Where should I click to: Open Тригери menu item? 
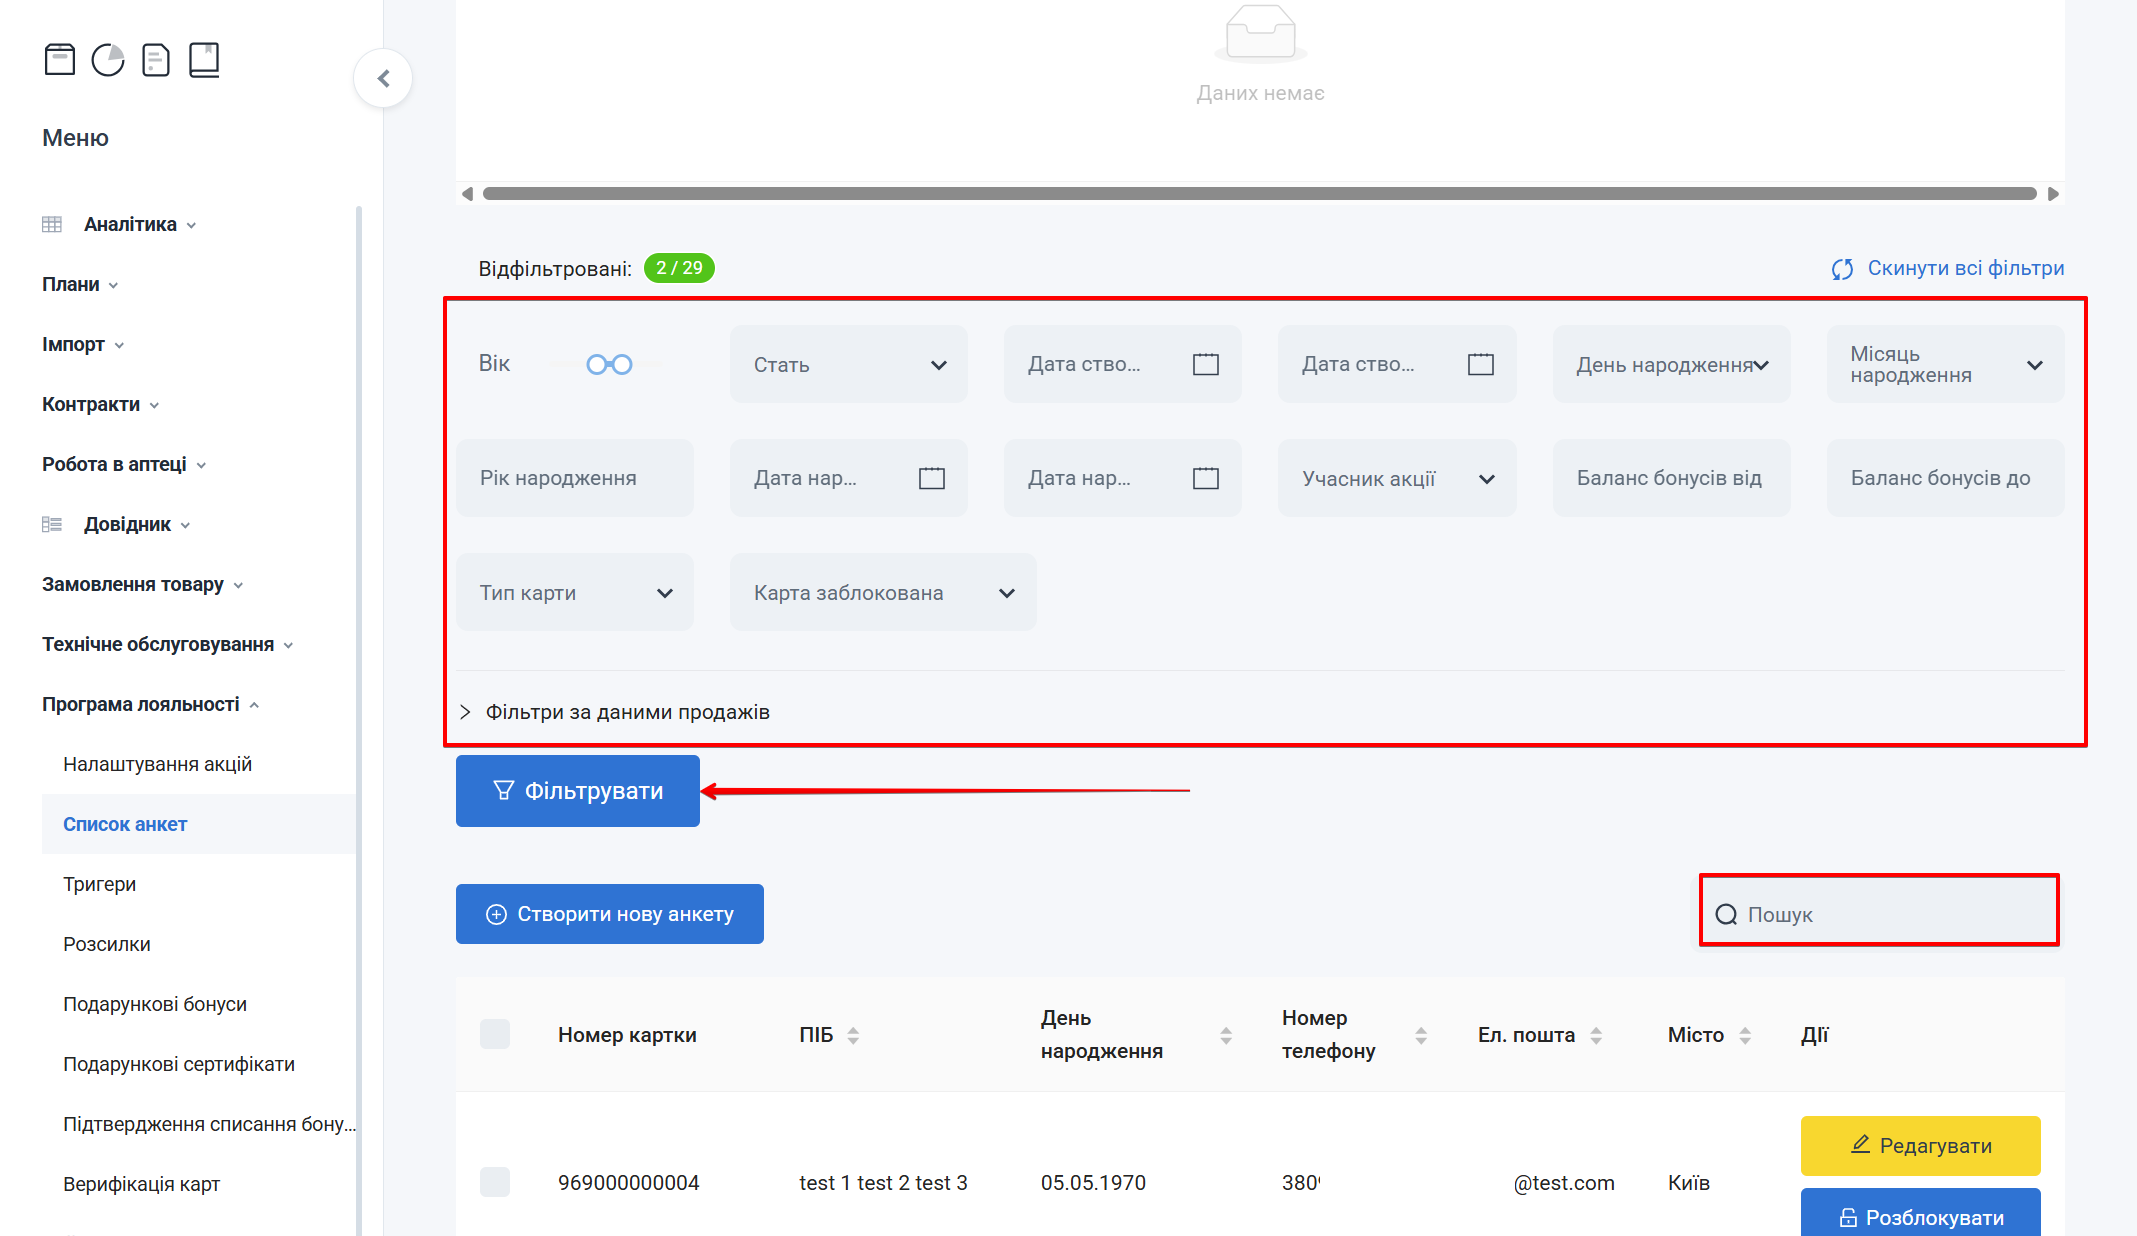[99, 884]
